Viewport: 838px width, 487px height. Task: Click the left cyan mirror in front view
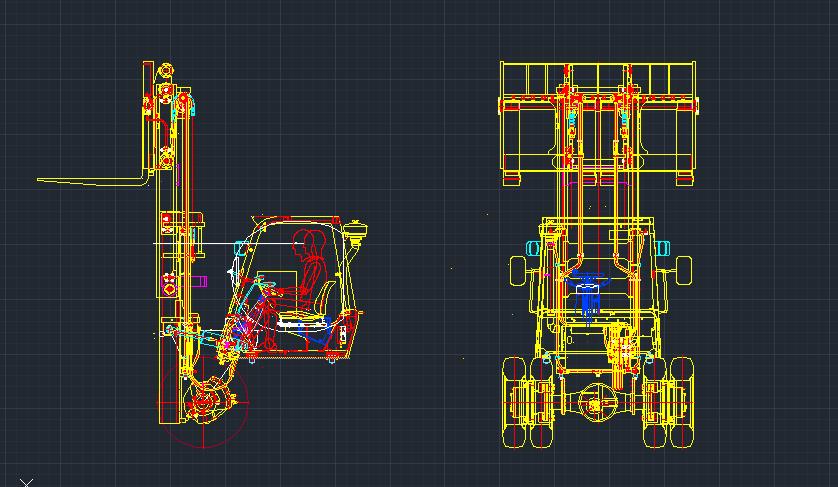(533, 248)
